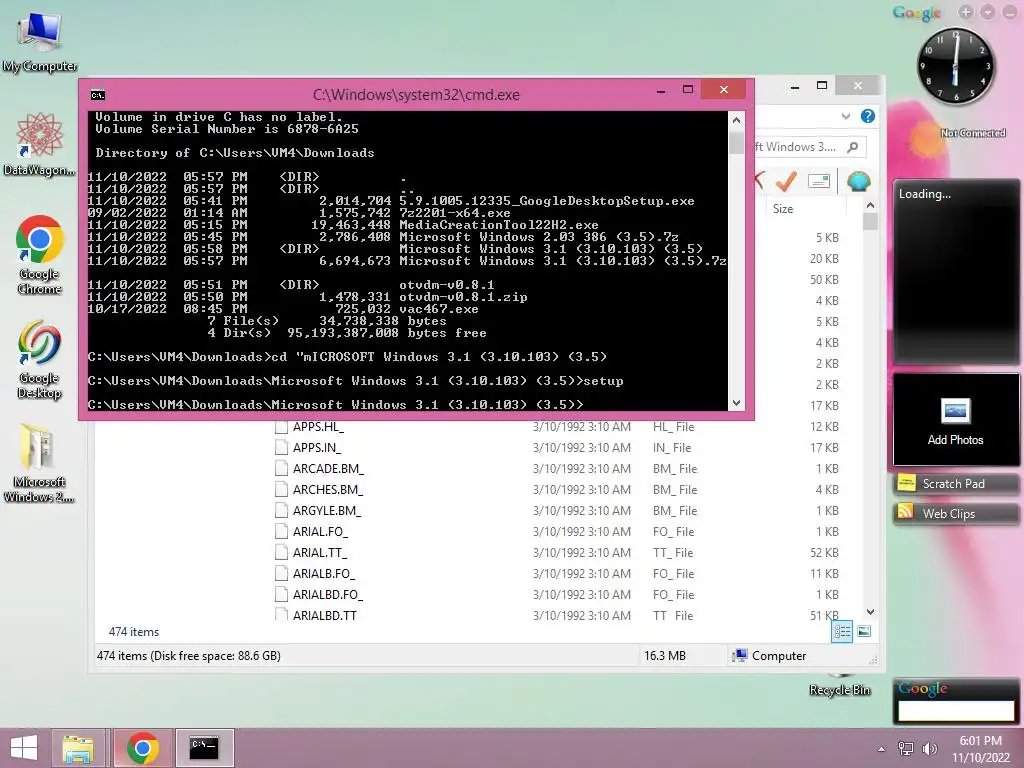Select the ARIALBD.FO_ file
This screenshot has width=1024, height=768.
[x=327, y=594]
